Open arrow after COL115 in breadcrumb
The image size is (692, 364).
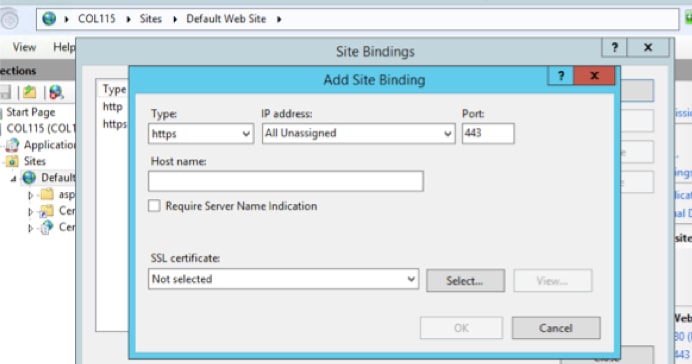tap(128, 19)
